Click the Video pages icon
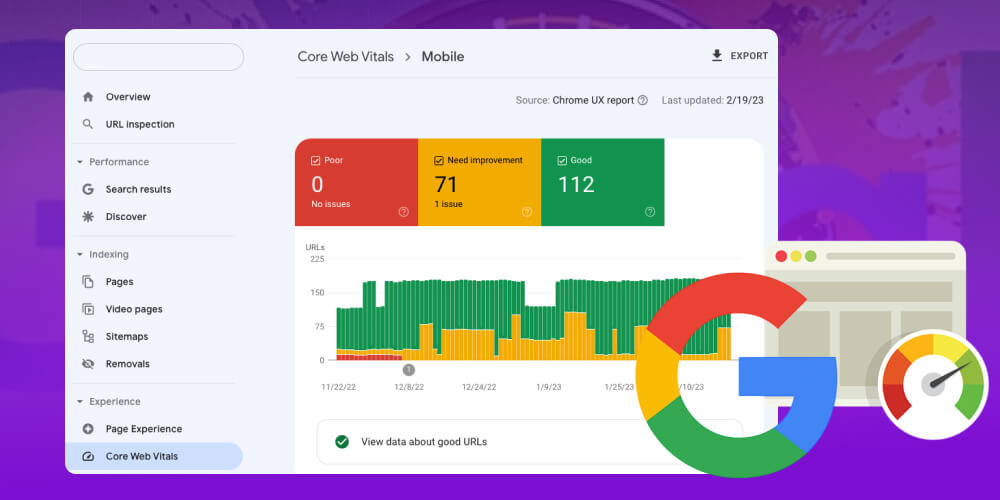Viewport: 1000px width, 500px height. 88,309
